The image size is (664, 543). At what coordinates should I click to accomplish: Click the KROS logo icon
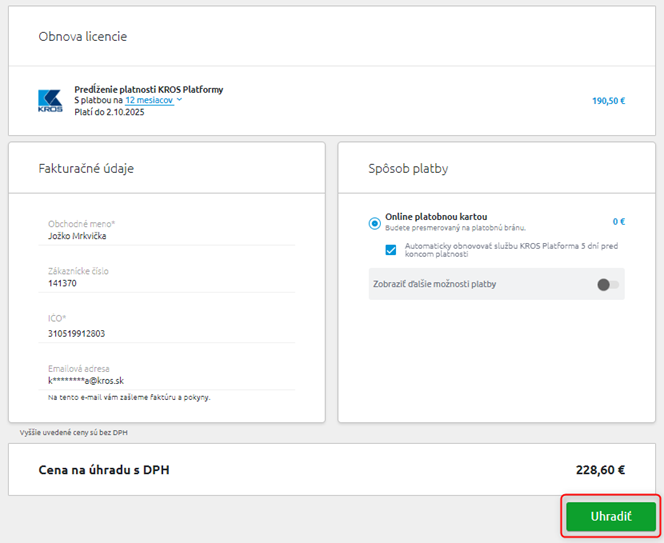point(50,100)
